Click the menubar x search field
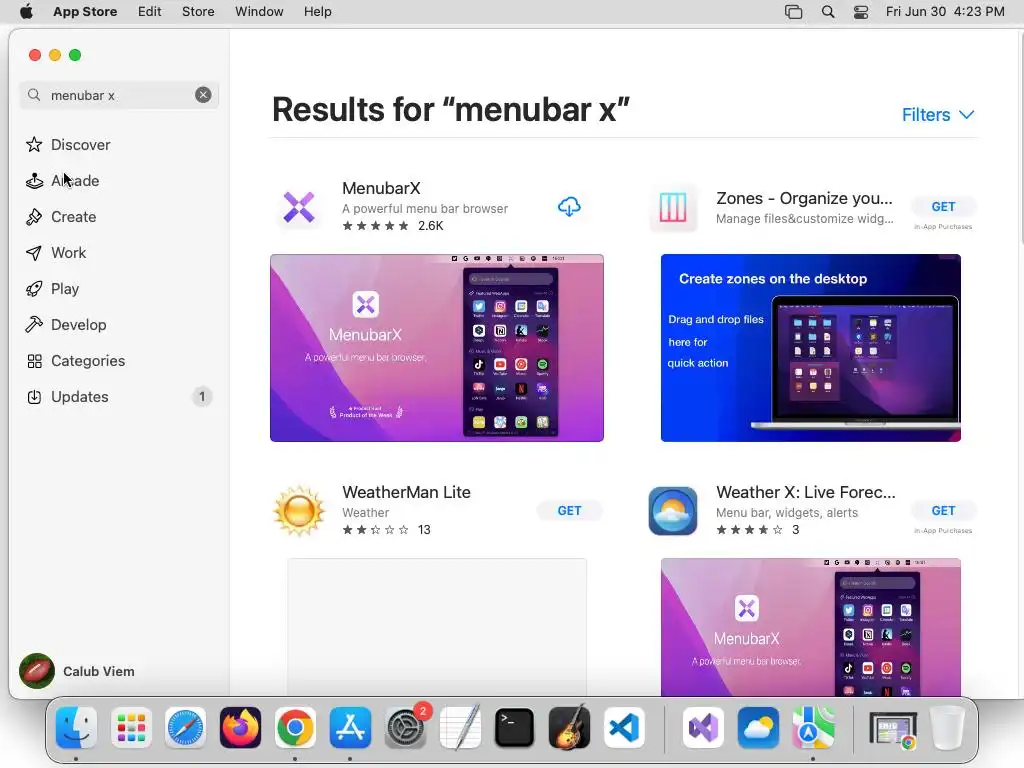Image resolution: width=1024 pixels, height=768 pixels. click(x=119, y=95)
